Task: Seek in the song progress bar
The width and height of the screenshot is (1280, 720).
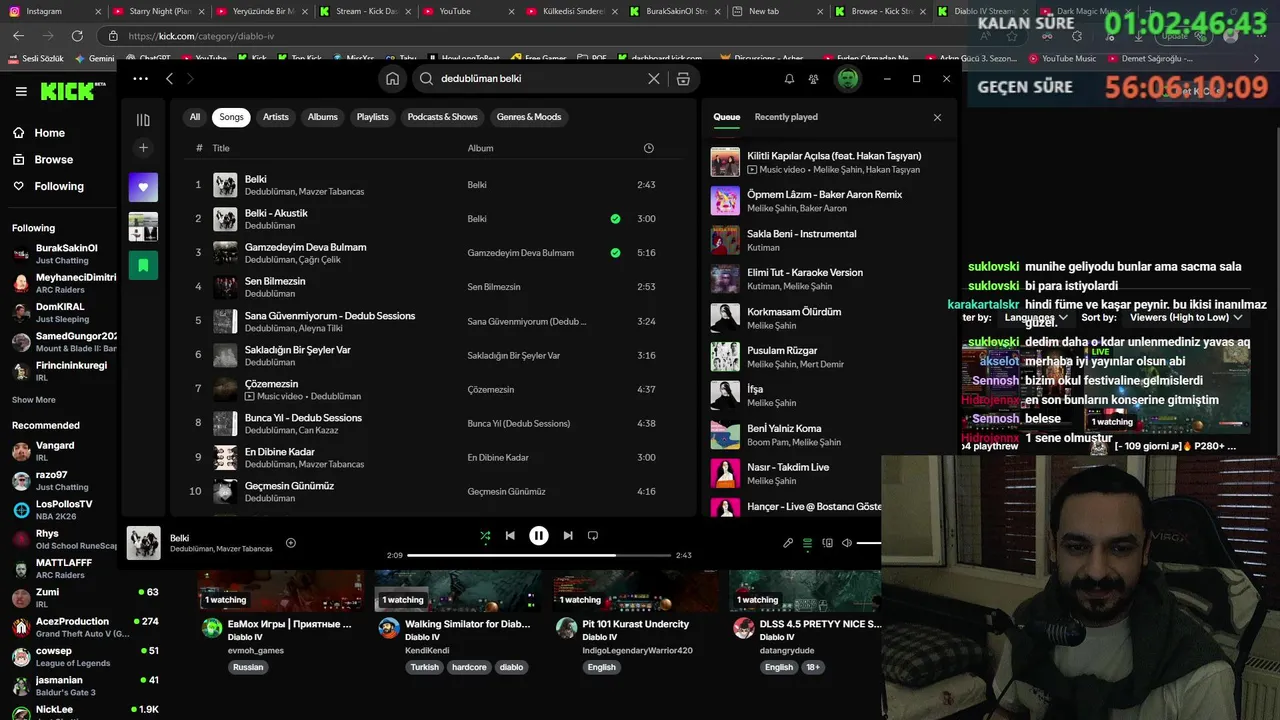Action: [x=539, y=555]
